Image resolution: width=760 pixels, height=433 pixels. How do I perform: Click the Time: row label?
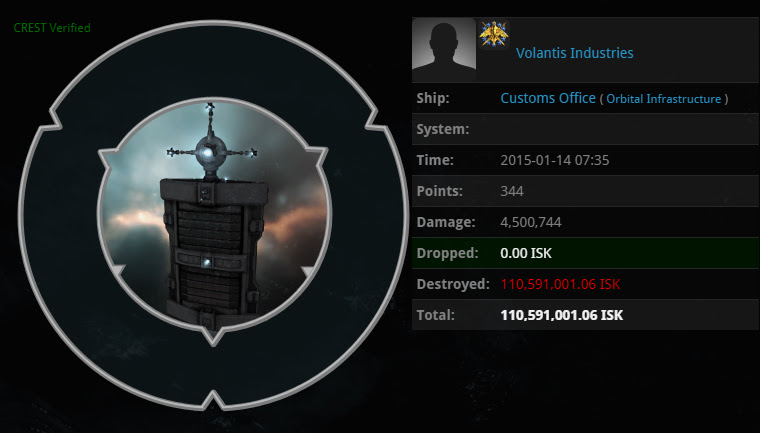coord(435,160)
